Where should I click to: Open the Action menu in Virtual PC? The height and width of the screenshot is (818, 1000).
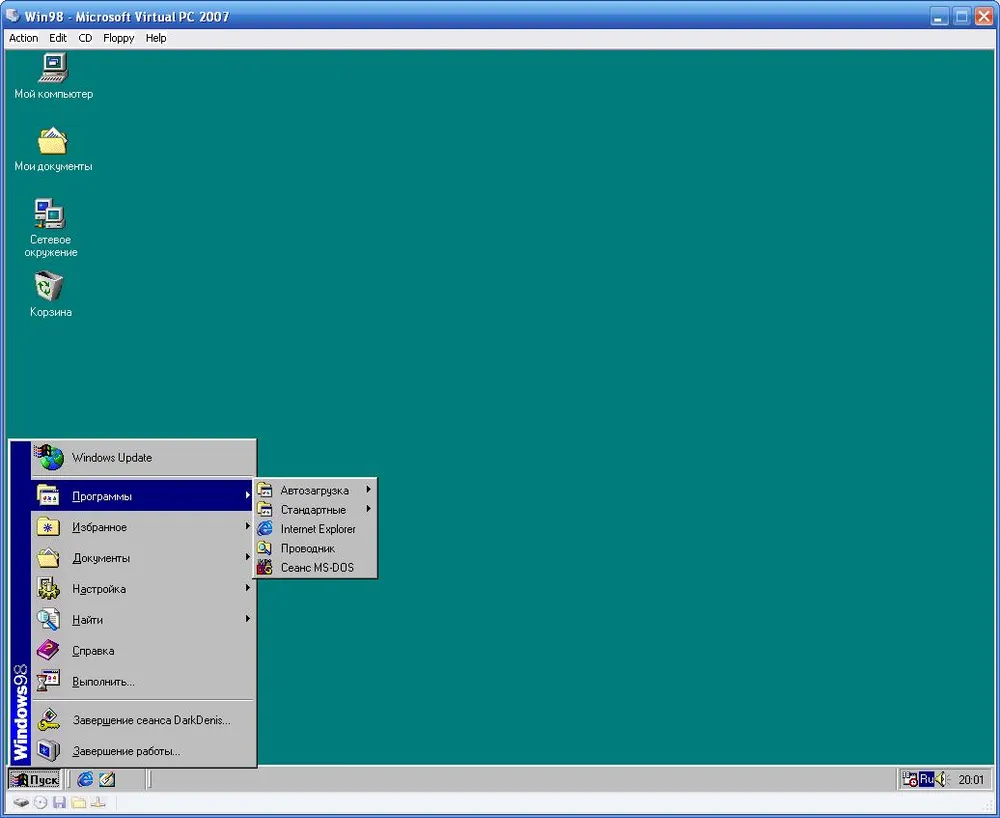pos(23,38)
